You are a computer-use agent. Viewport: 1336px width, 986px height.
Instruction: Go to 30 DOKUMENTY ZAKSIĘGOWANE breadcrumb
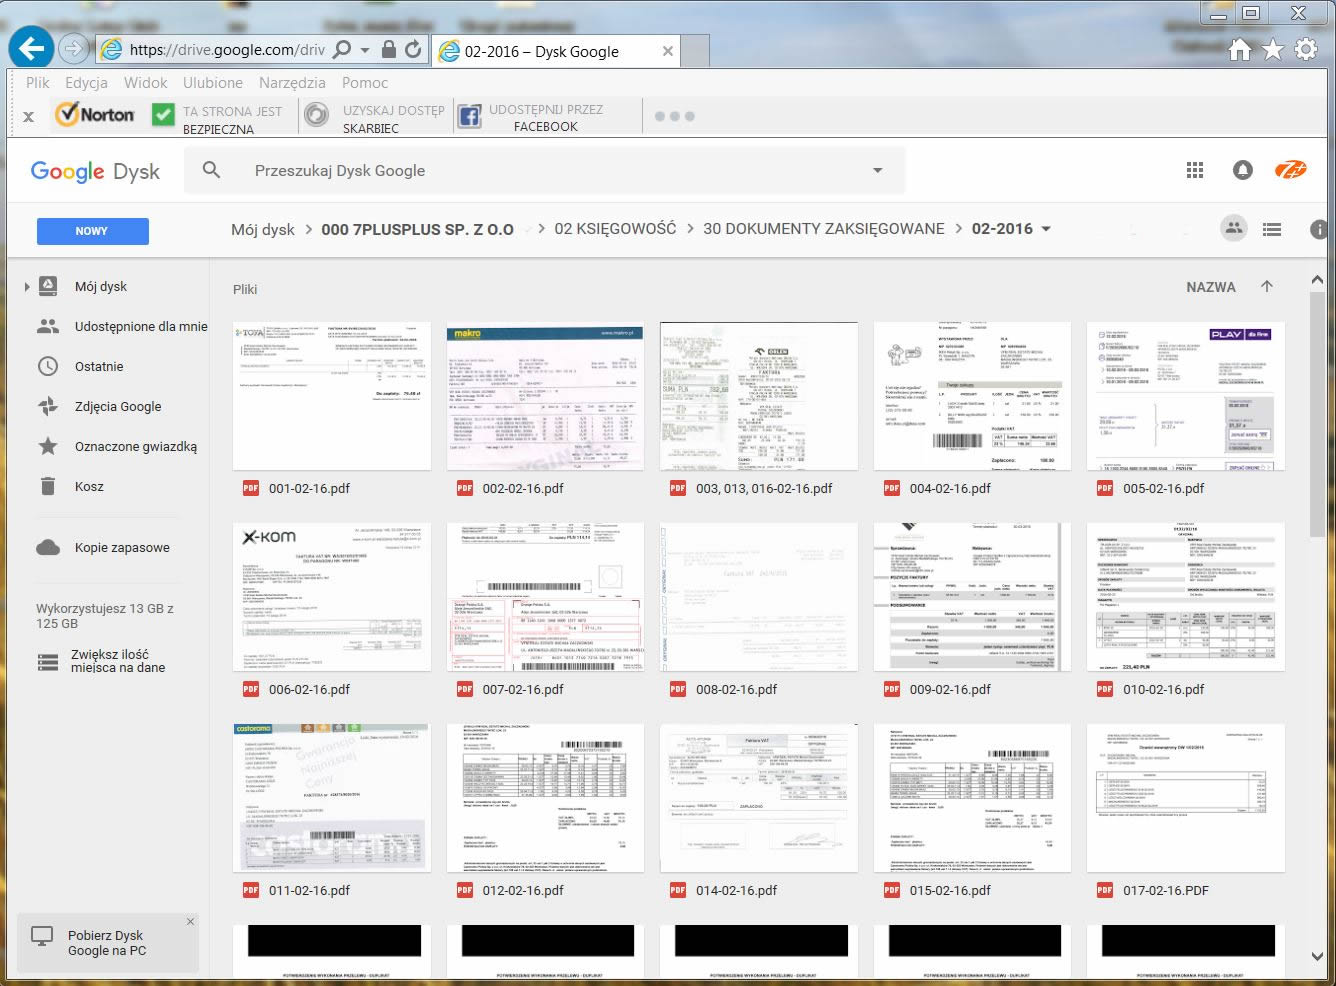coord(823,229)
